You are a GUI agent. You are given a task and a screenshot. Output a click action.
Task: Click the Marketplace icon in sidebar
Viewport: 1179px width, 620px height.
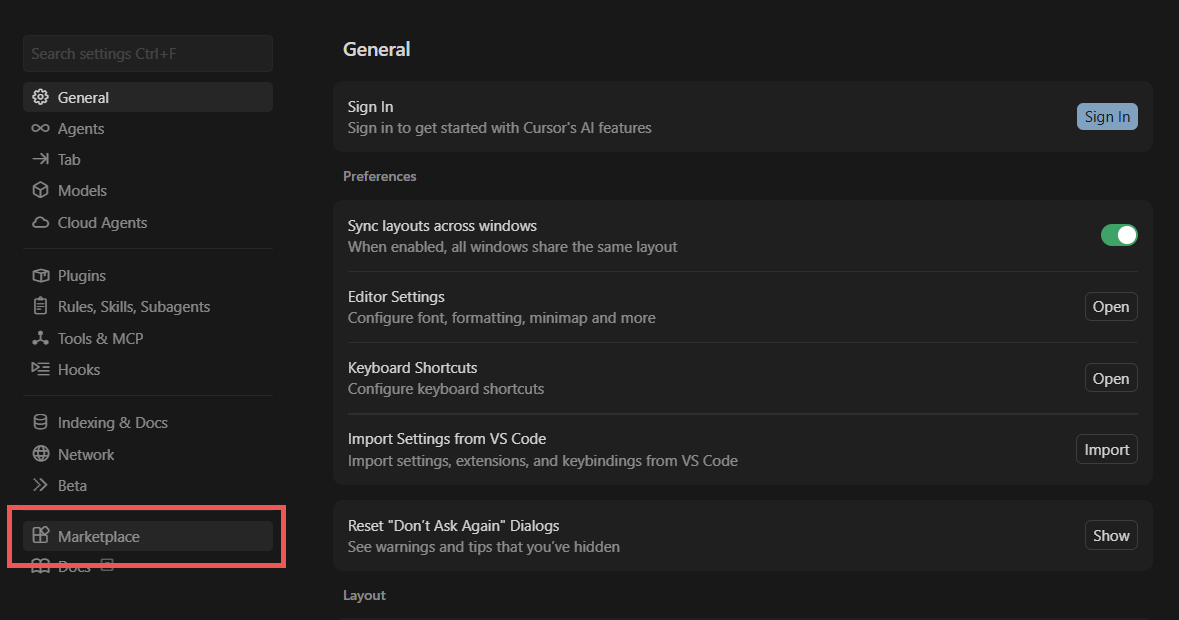40,536
